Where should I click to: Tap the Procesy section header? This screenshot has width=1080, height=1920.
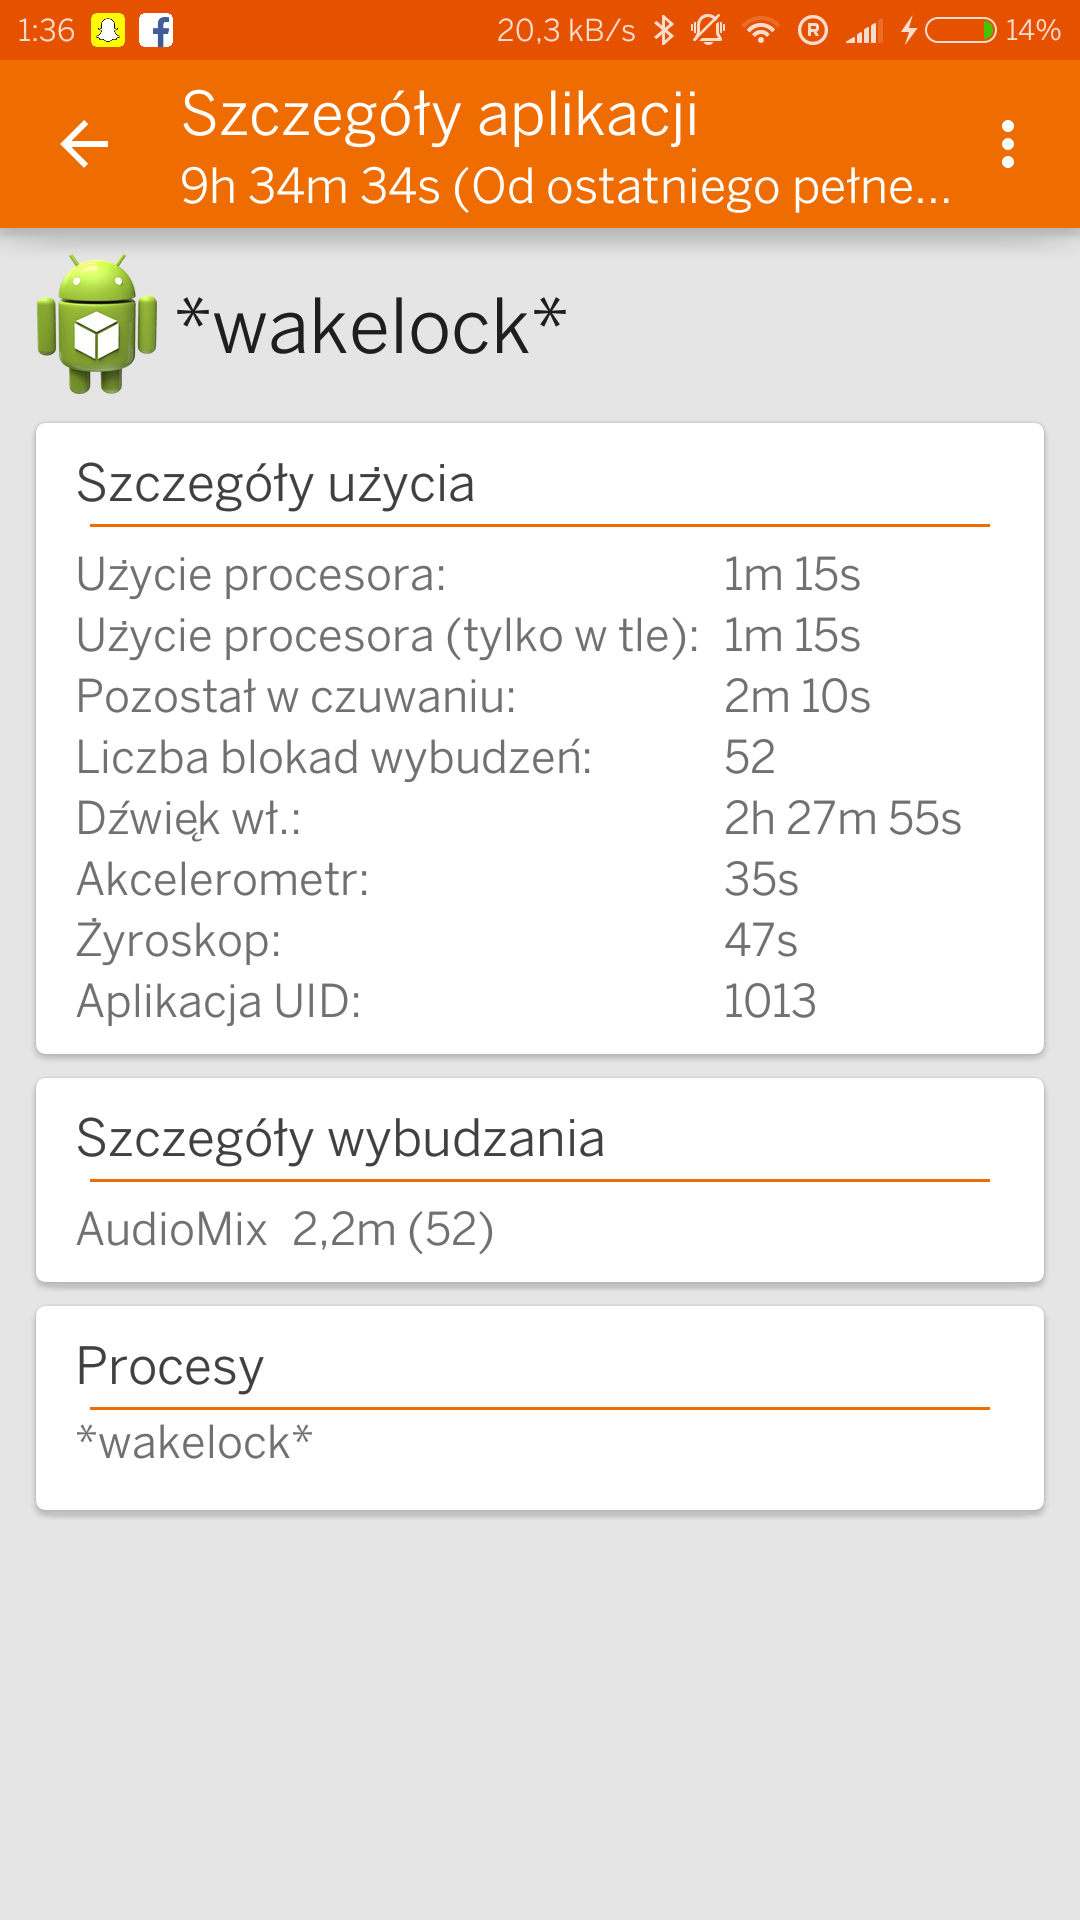[x=170, y=1366]
